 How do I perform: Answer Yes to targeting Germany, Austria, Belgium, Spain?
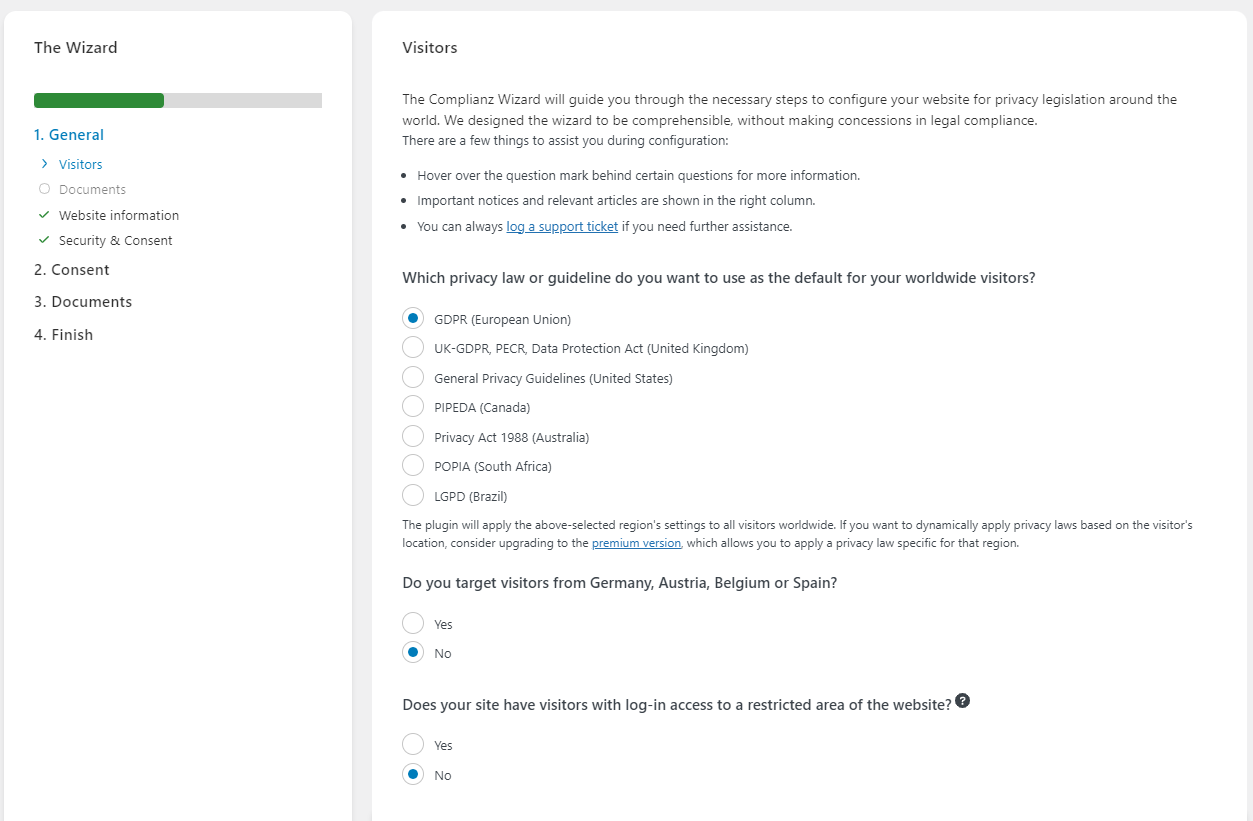click(x=413, y=624)
